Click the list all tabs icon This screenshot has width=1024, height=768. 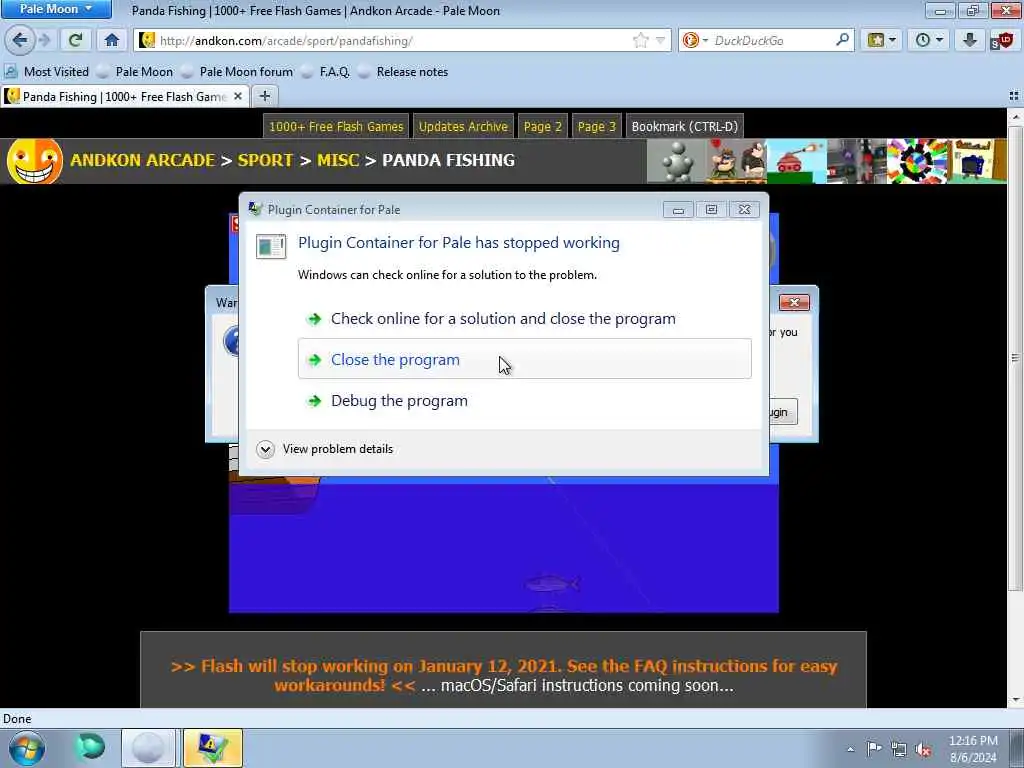[x=1014, y=97]
